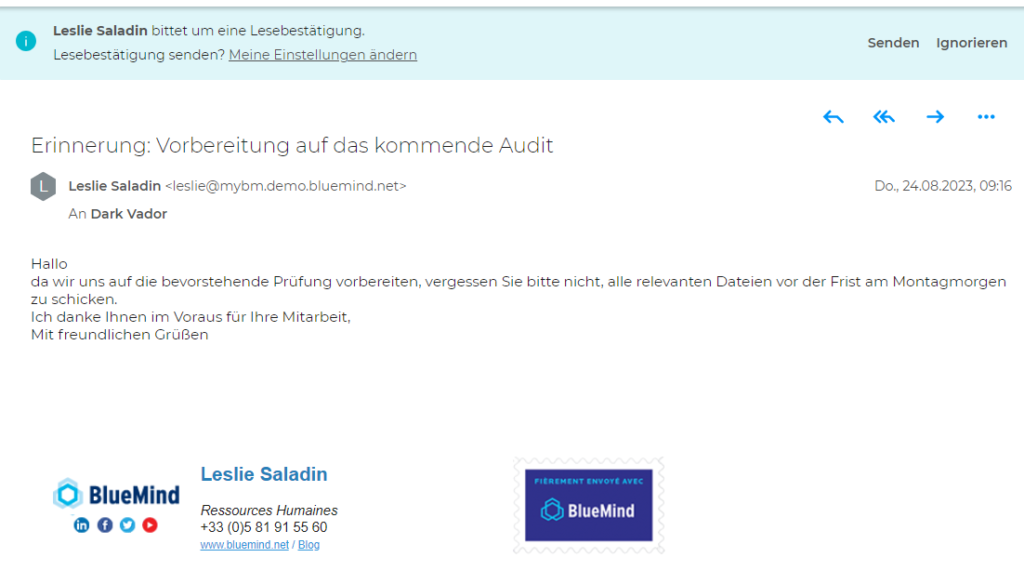Click recipient Dark Vador
Image resolution: width=1024 pixels, height=584 pixels.
coord(129,213)
